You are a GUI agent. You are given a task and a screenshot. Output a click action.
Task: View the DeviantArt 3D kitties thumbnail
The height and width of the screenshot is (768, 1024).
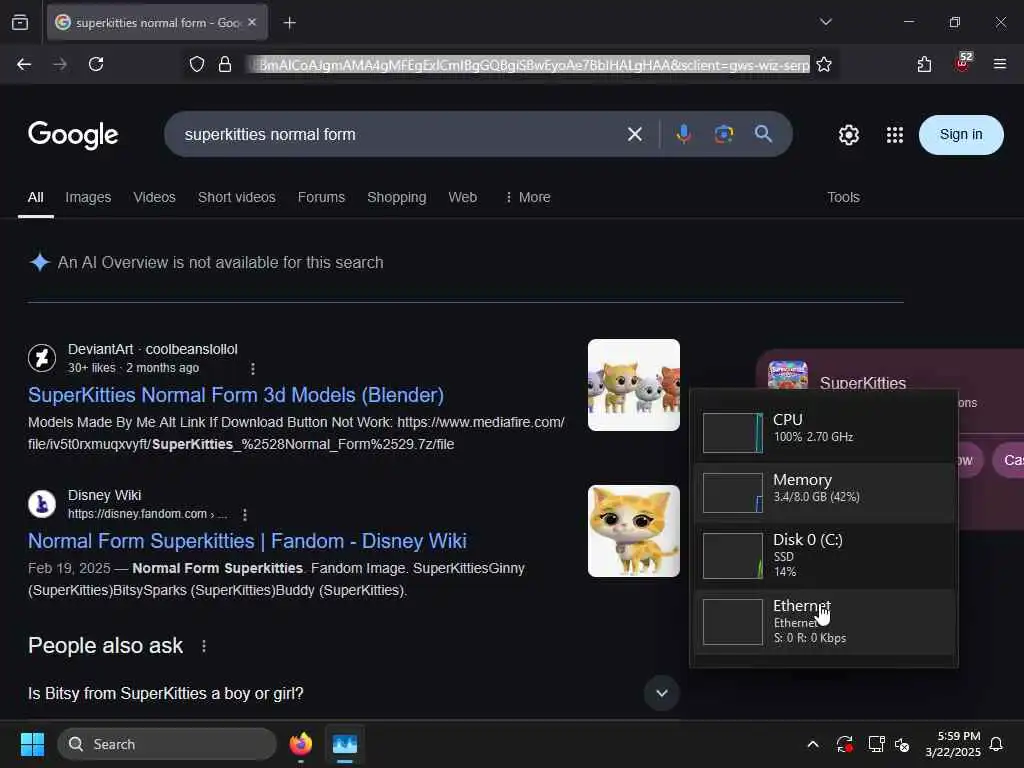[633, 385]
